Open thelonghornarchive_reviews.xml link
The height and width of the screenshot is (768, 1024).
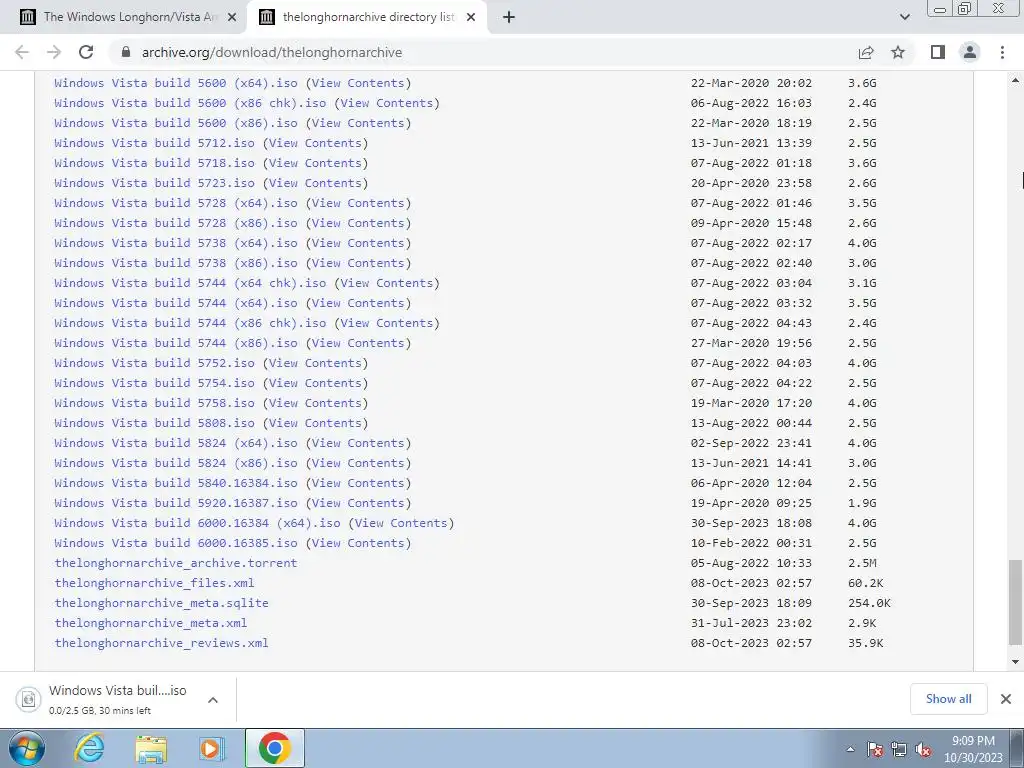click(x=161, y=643)
